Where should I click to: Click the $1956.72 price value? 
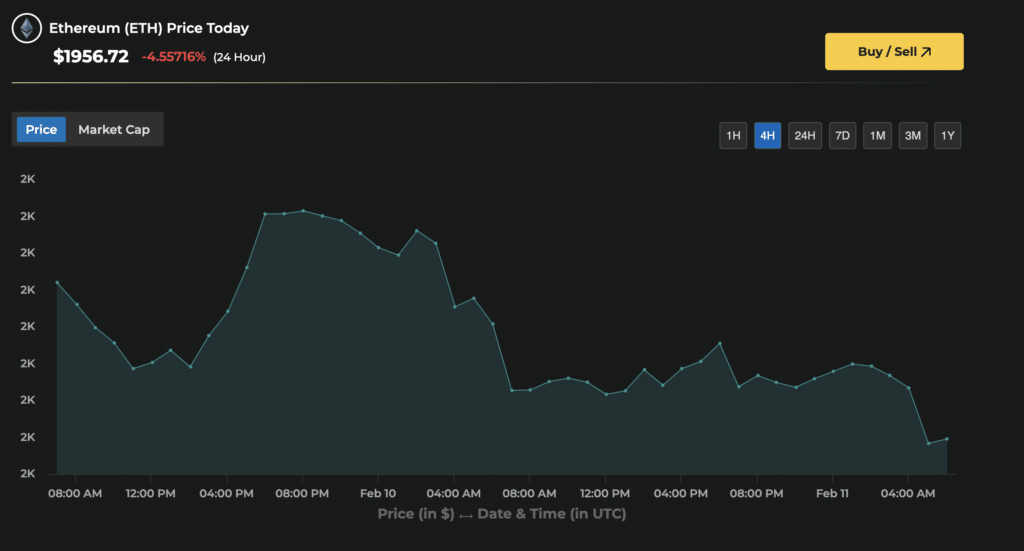pyautogui.click(x=91, y=57)
